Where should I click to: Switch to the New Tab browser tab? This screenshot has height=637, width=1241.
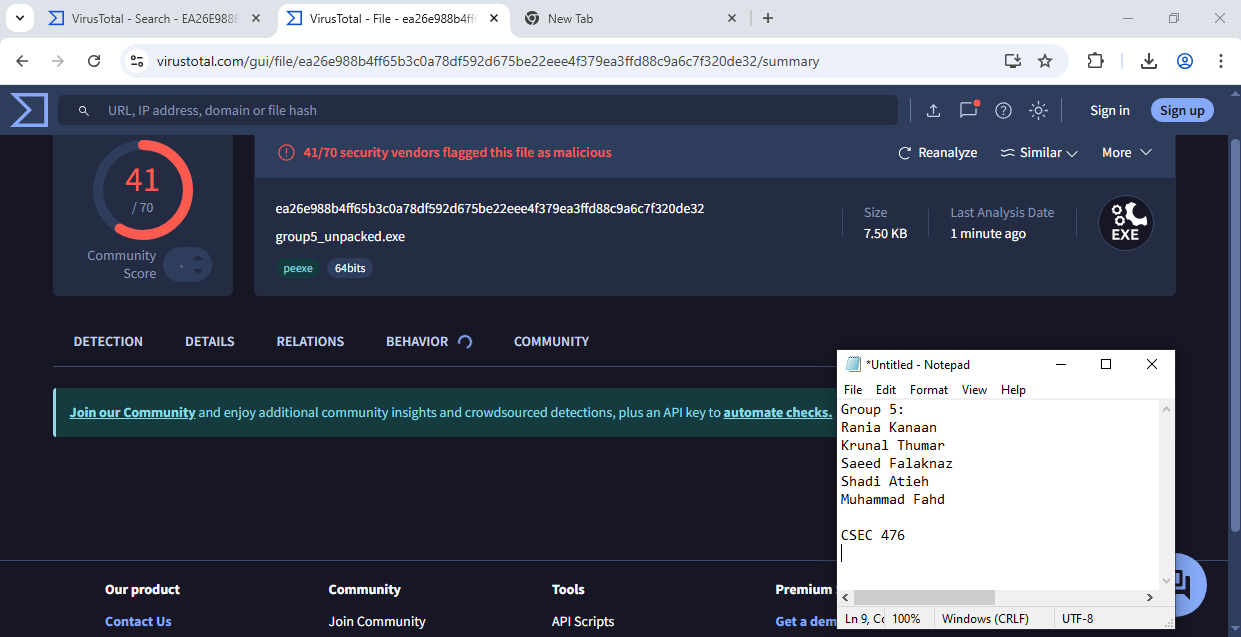click(x=631, y=18)
